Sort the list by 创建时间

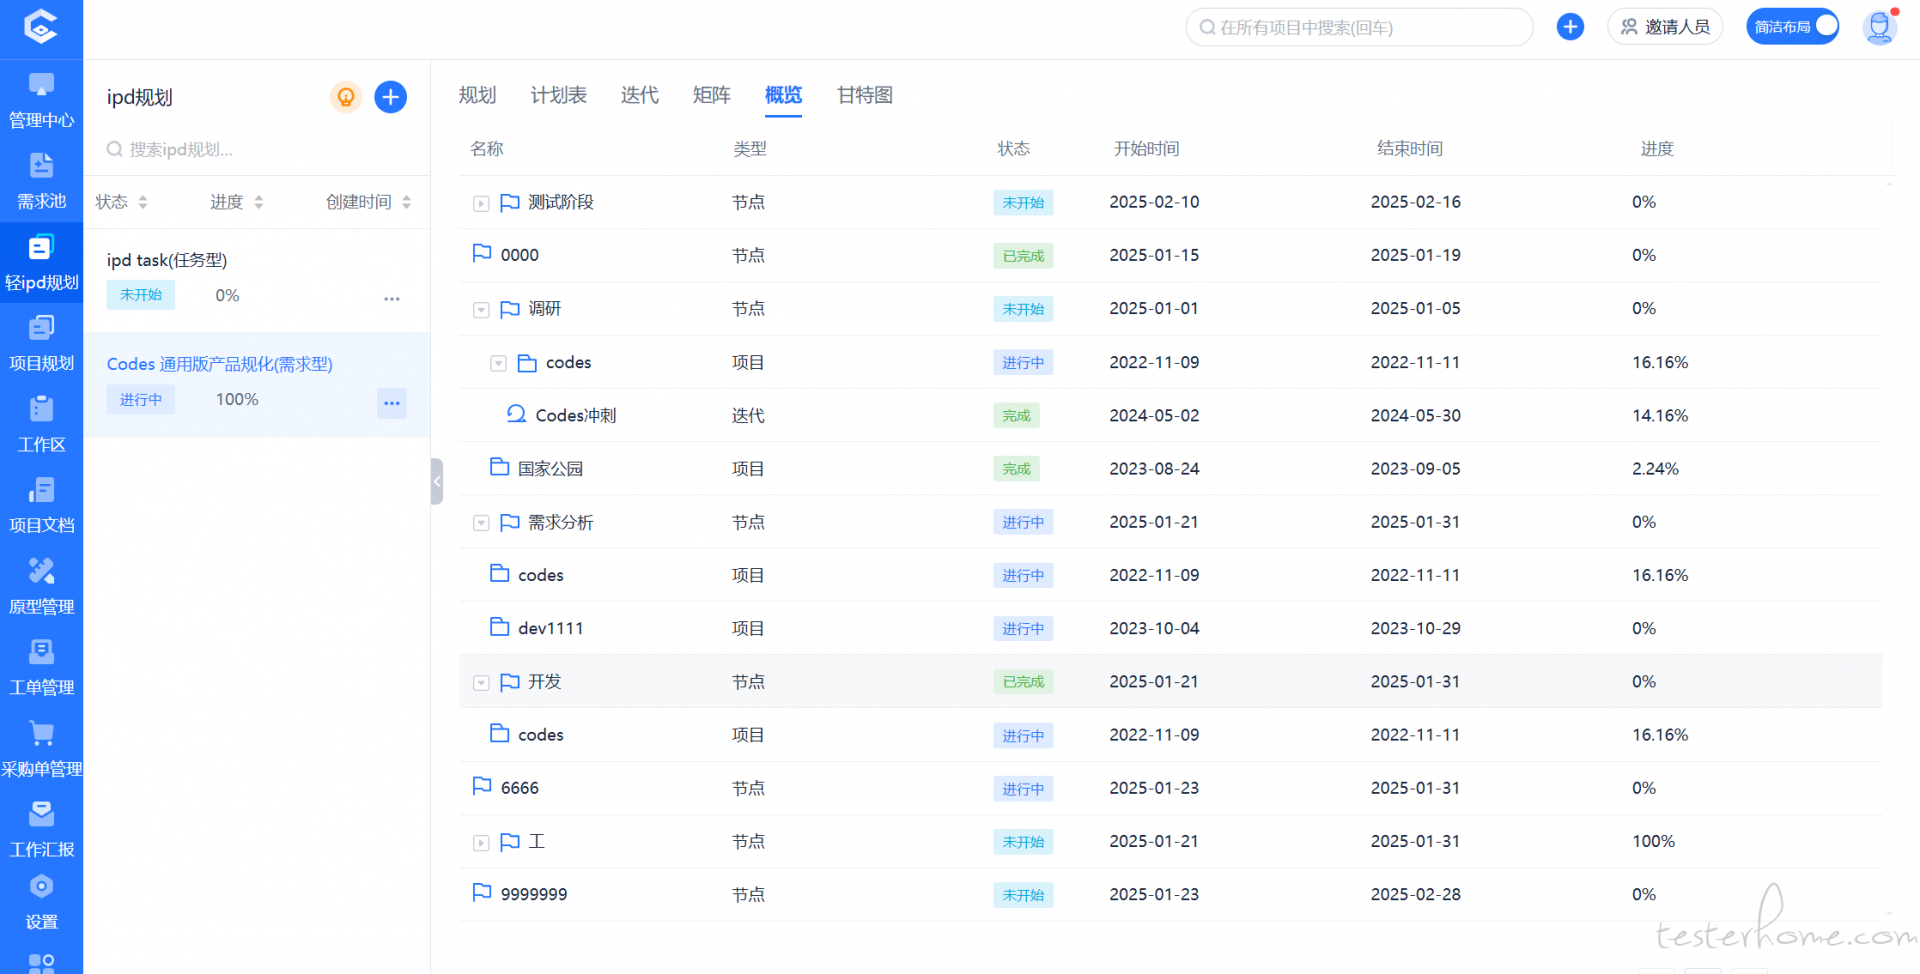point(368,202)
